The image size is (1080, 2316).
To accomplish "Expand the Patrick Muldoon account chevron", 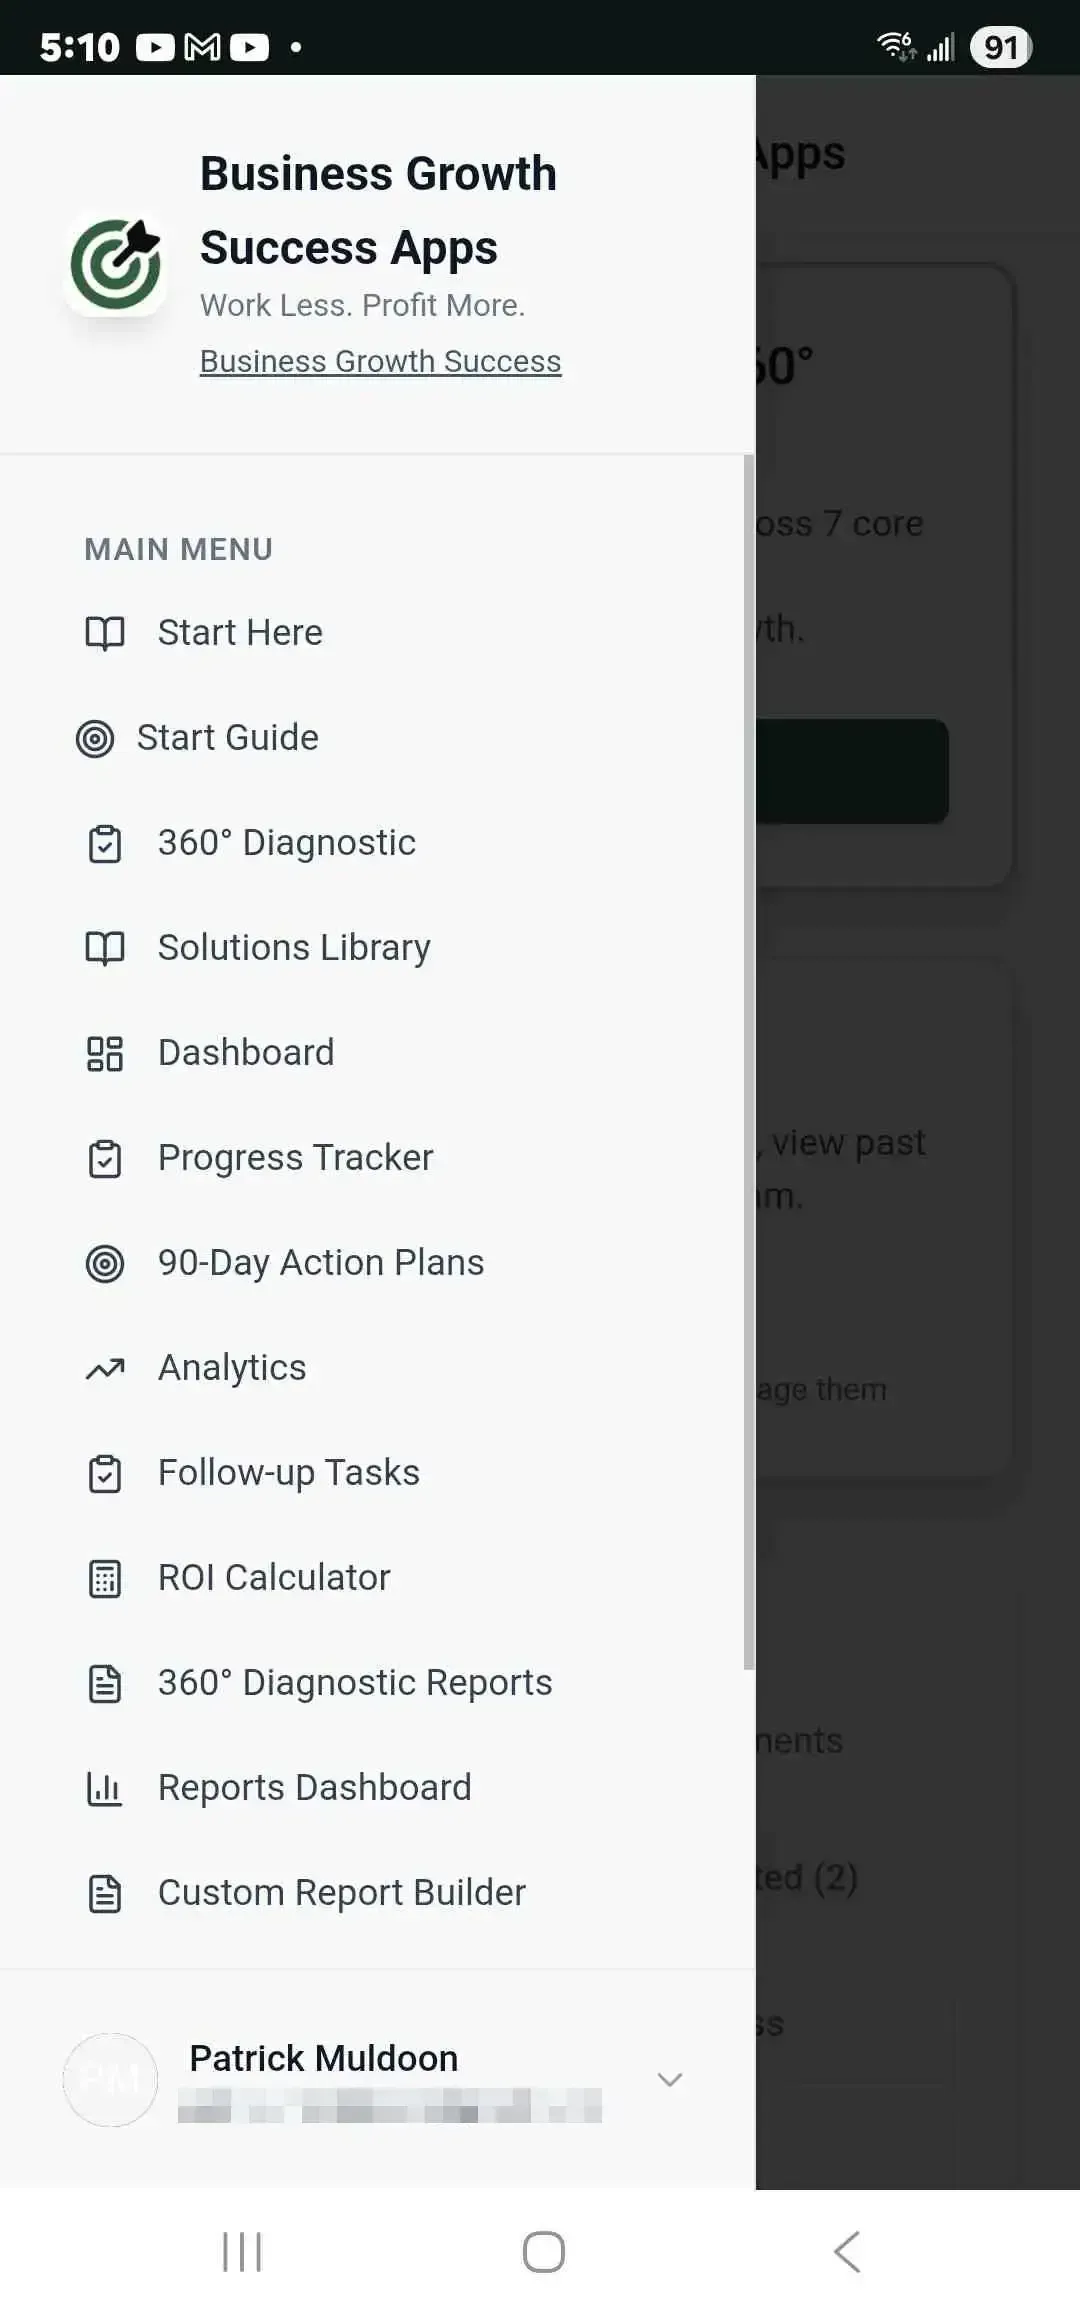I will tap(670, 2080).
